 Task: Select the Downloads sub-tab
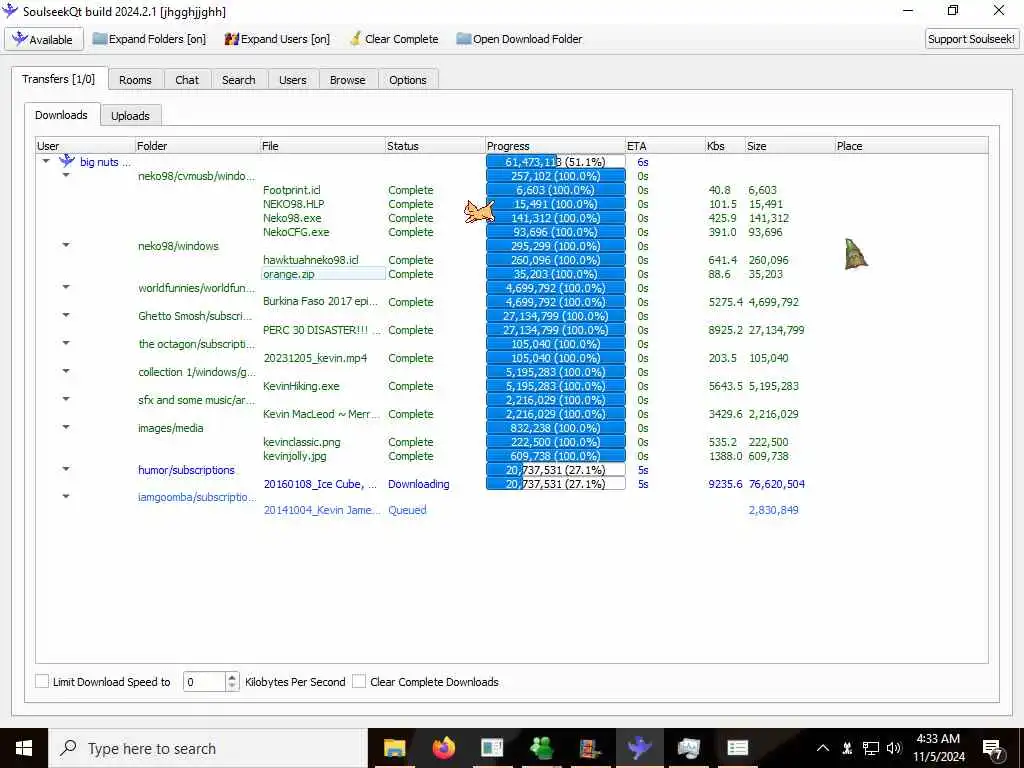[61, 115]
